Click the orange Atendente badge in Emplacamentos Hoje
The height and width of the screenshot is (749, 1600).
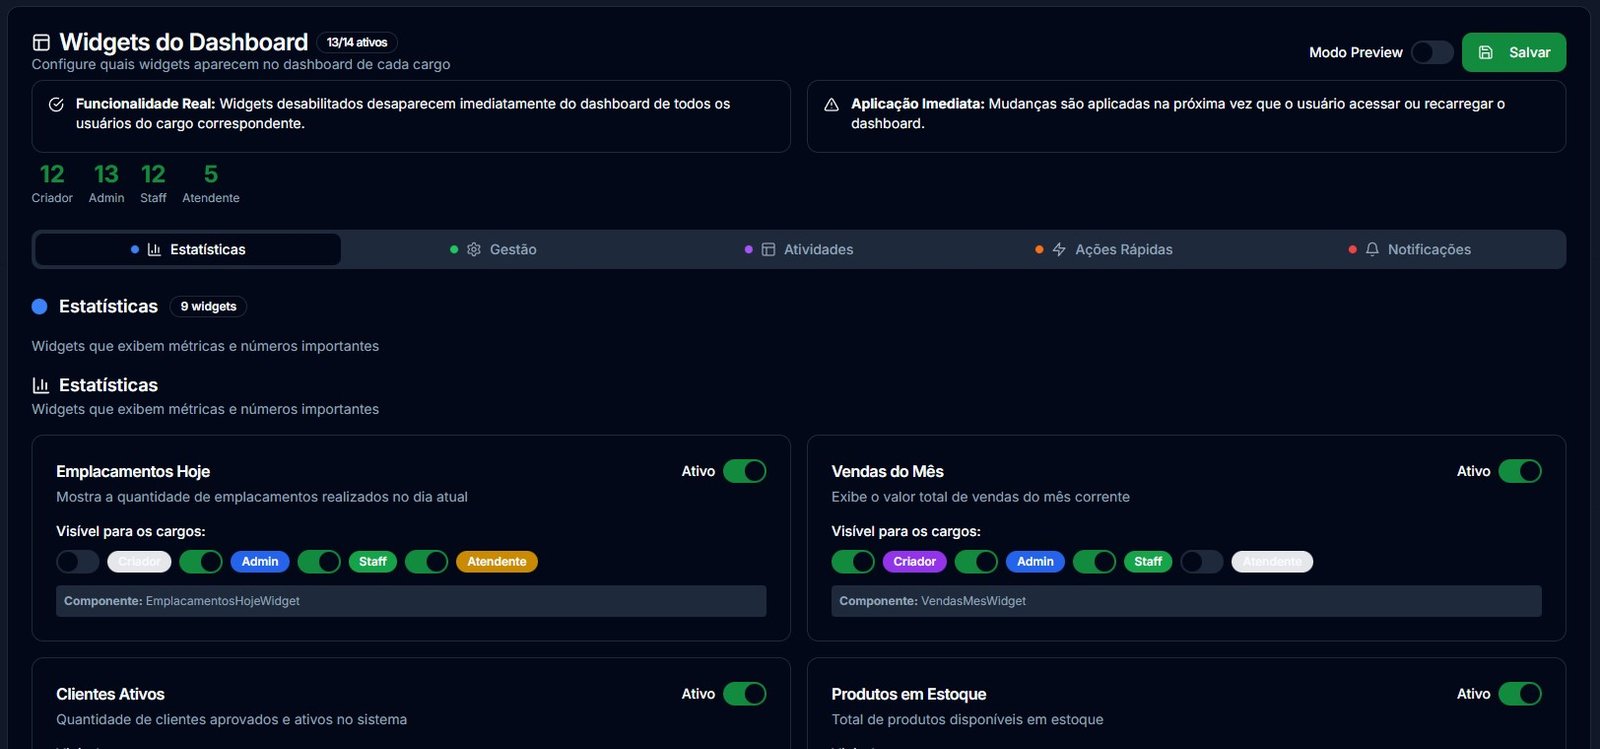point(497,561)
